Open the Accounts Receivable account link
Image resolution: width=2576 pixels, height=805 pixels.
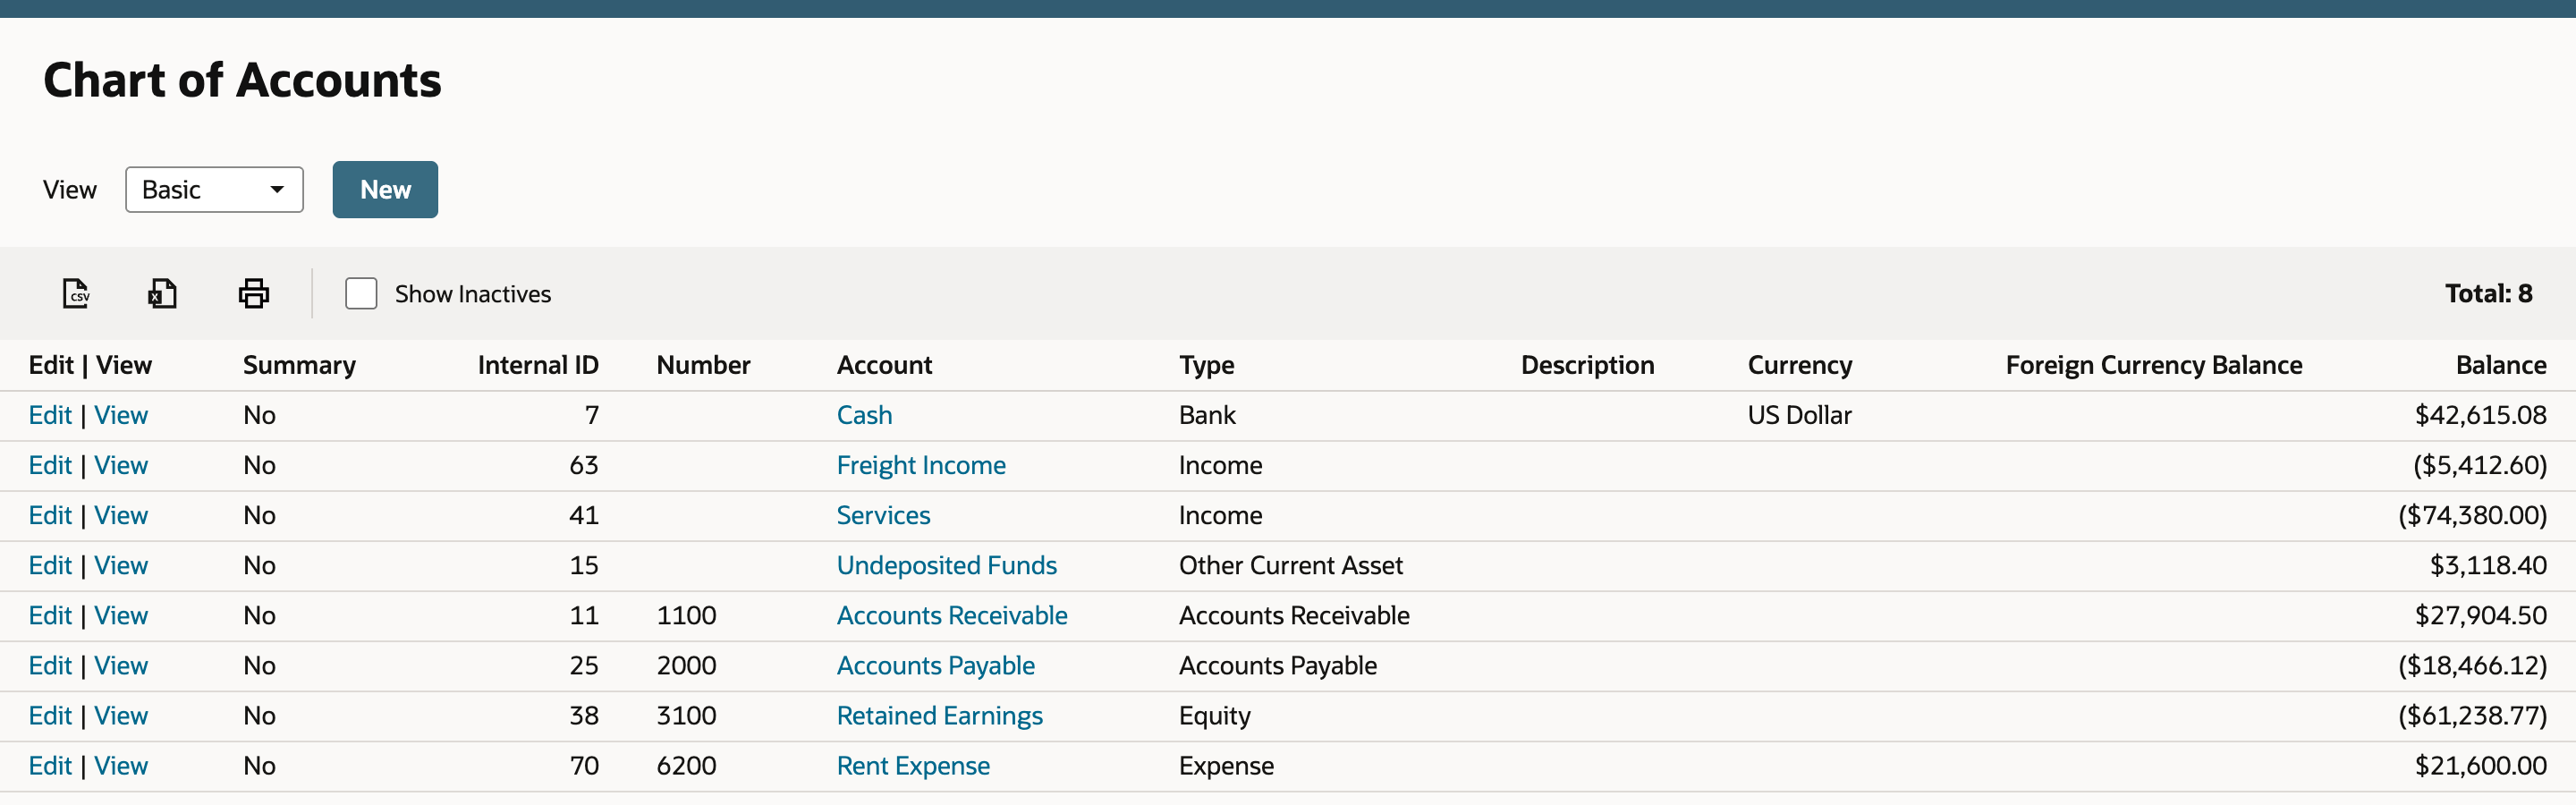(x=952, y=615)
